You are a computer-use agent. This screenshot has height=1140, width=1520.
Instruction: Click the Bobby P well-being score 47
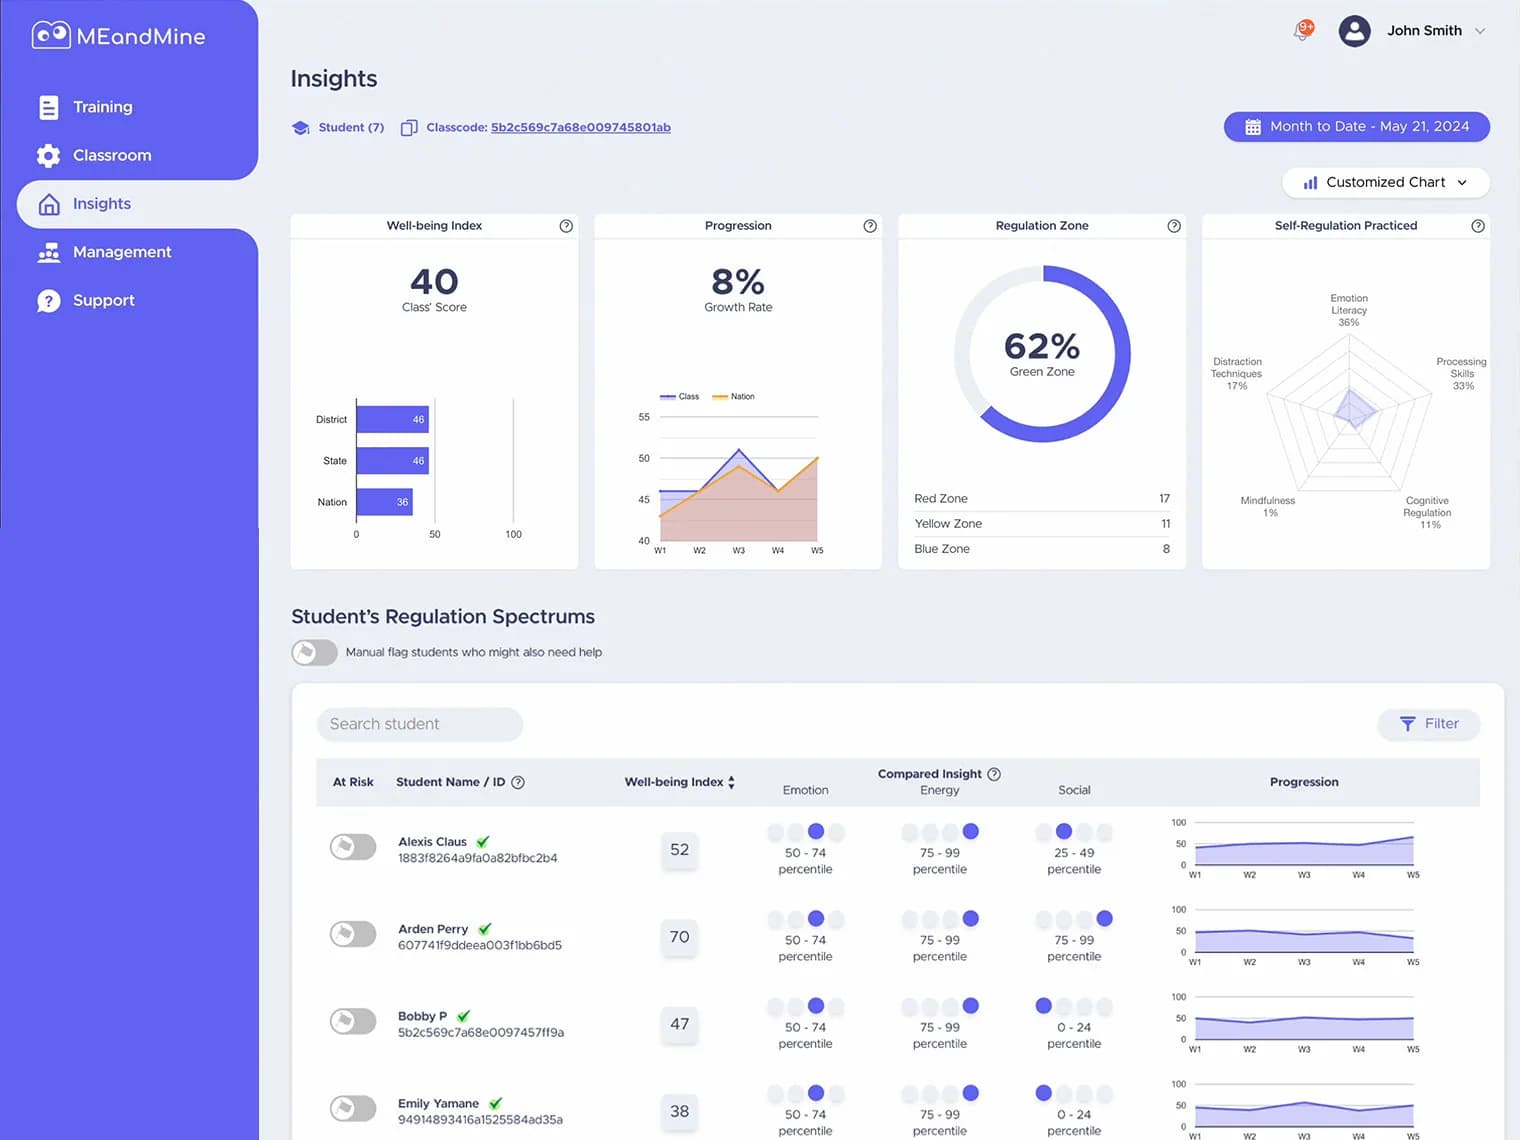click(679, 1024)
